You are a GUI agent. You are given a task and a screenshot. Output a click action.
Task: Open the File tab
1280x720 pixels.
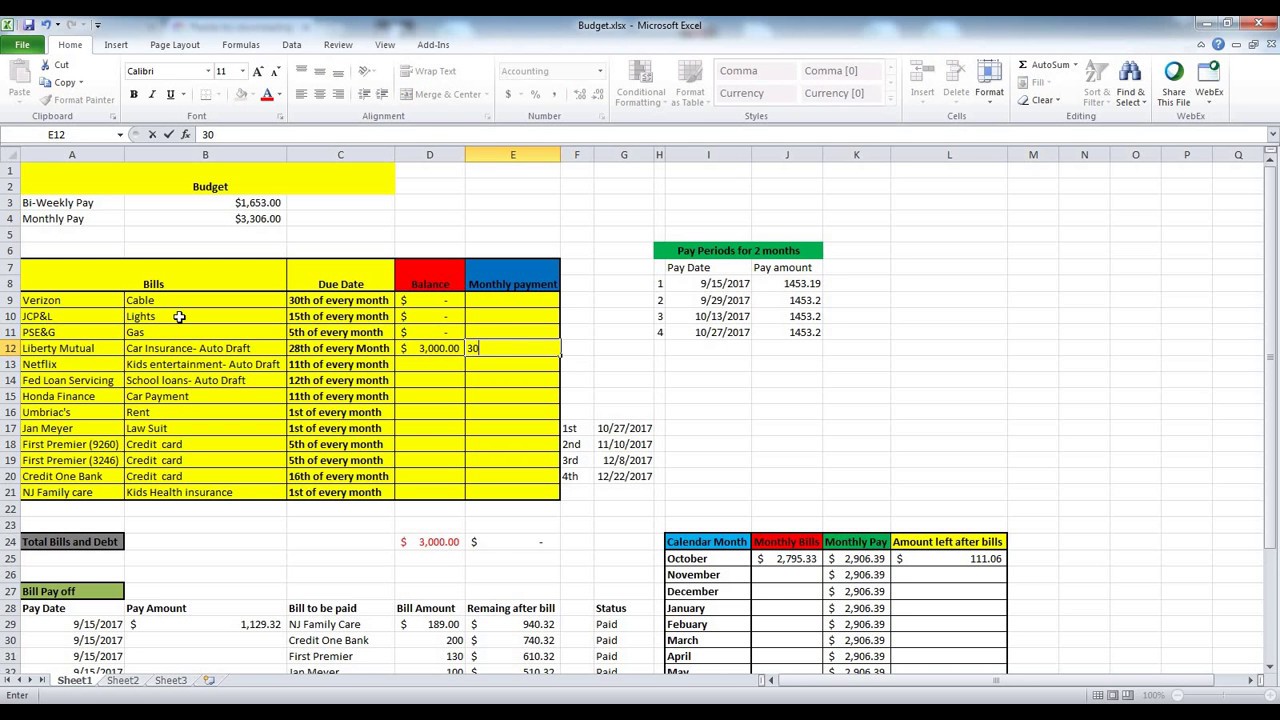pos(22,45)
